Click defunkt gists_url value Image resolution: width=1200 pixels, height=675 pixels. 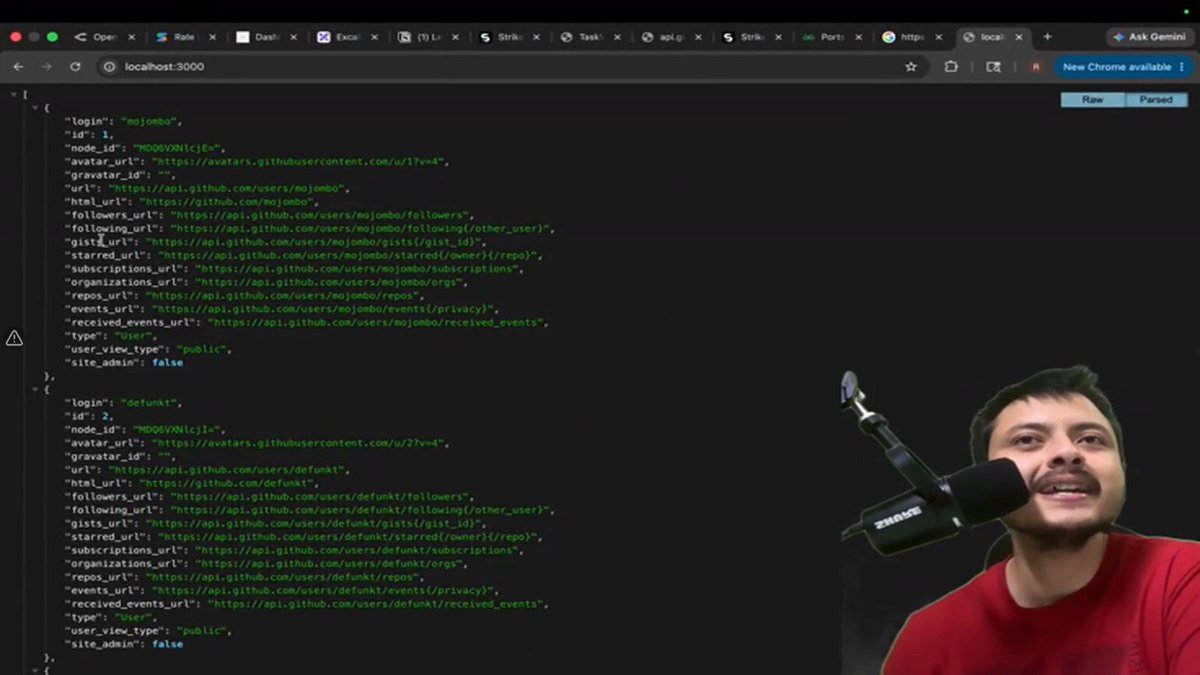tap(316, 523)
